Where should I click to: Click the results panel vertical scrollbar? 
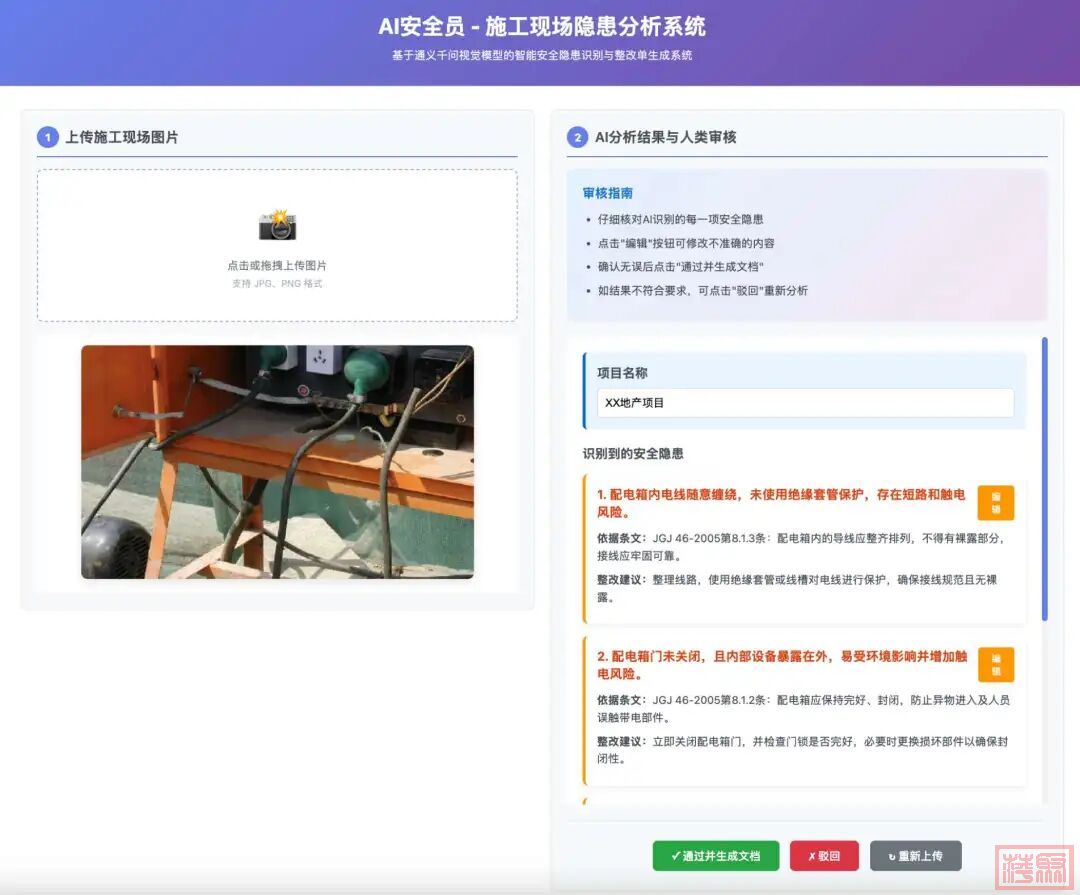click(x=1044, y=480)
